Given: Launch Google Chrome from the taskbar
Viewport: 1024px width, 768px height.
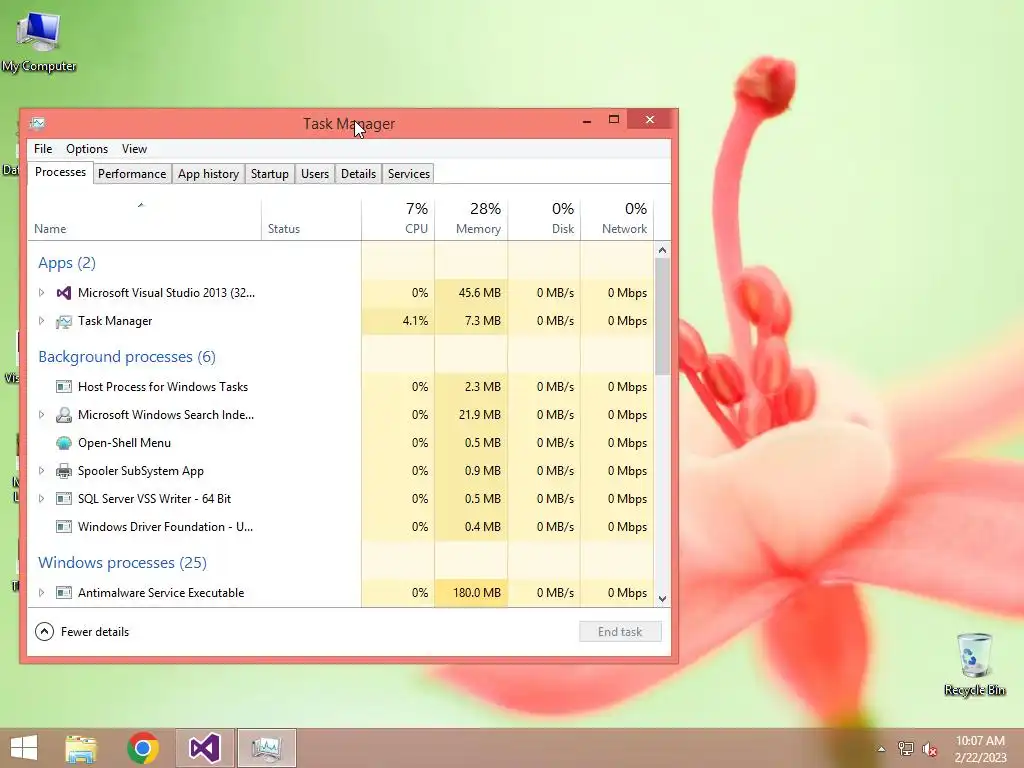Looking at the screenshot, I should click(x=143, y=748).
